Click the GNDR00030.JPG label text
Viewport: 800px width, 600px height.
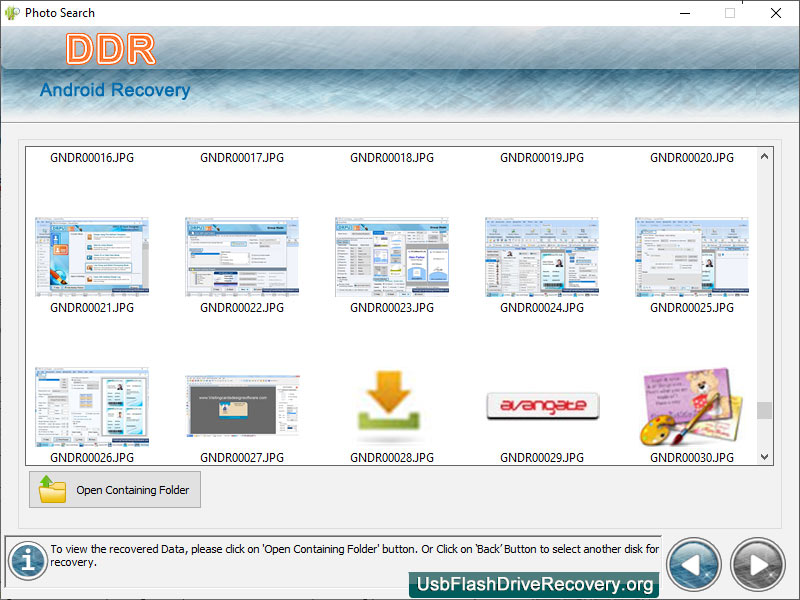pyautogui.click(x=692, y=458)
